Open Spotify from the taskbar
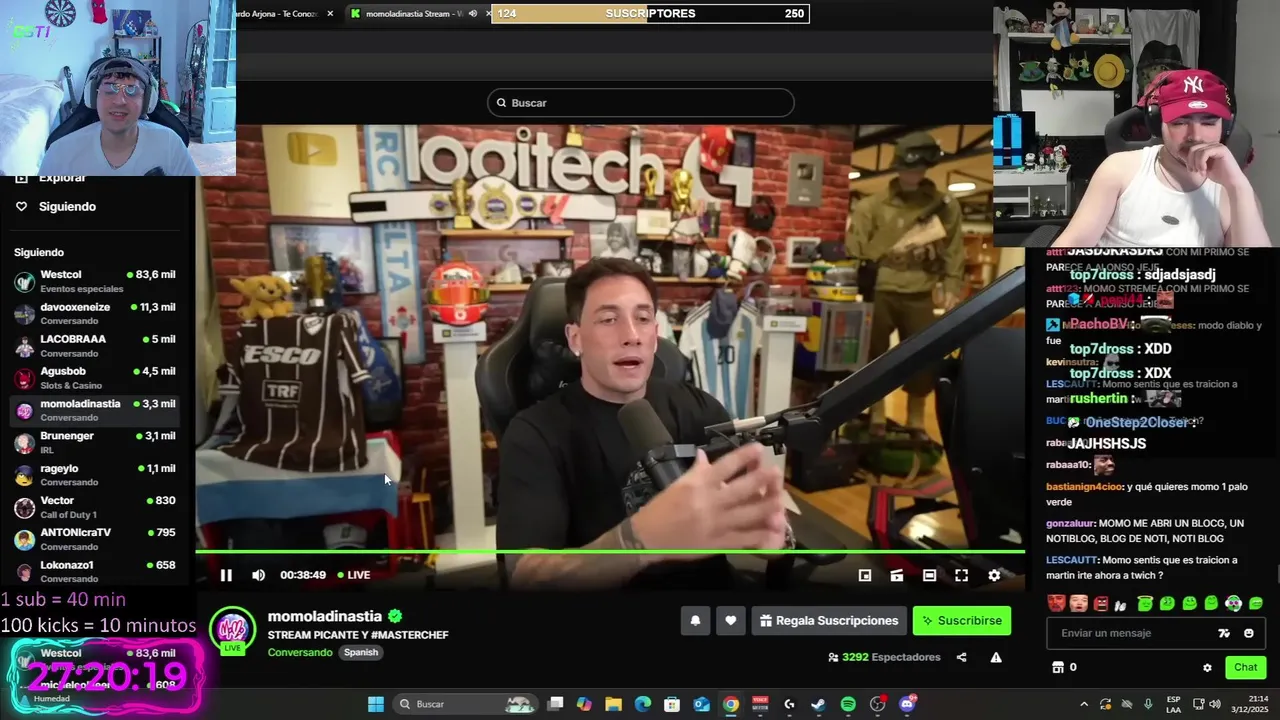The image size is (1280, 720). click(x=848, y=704)
